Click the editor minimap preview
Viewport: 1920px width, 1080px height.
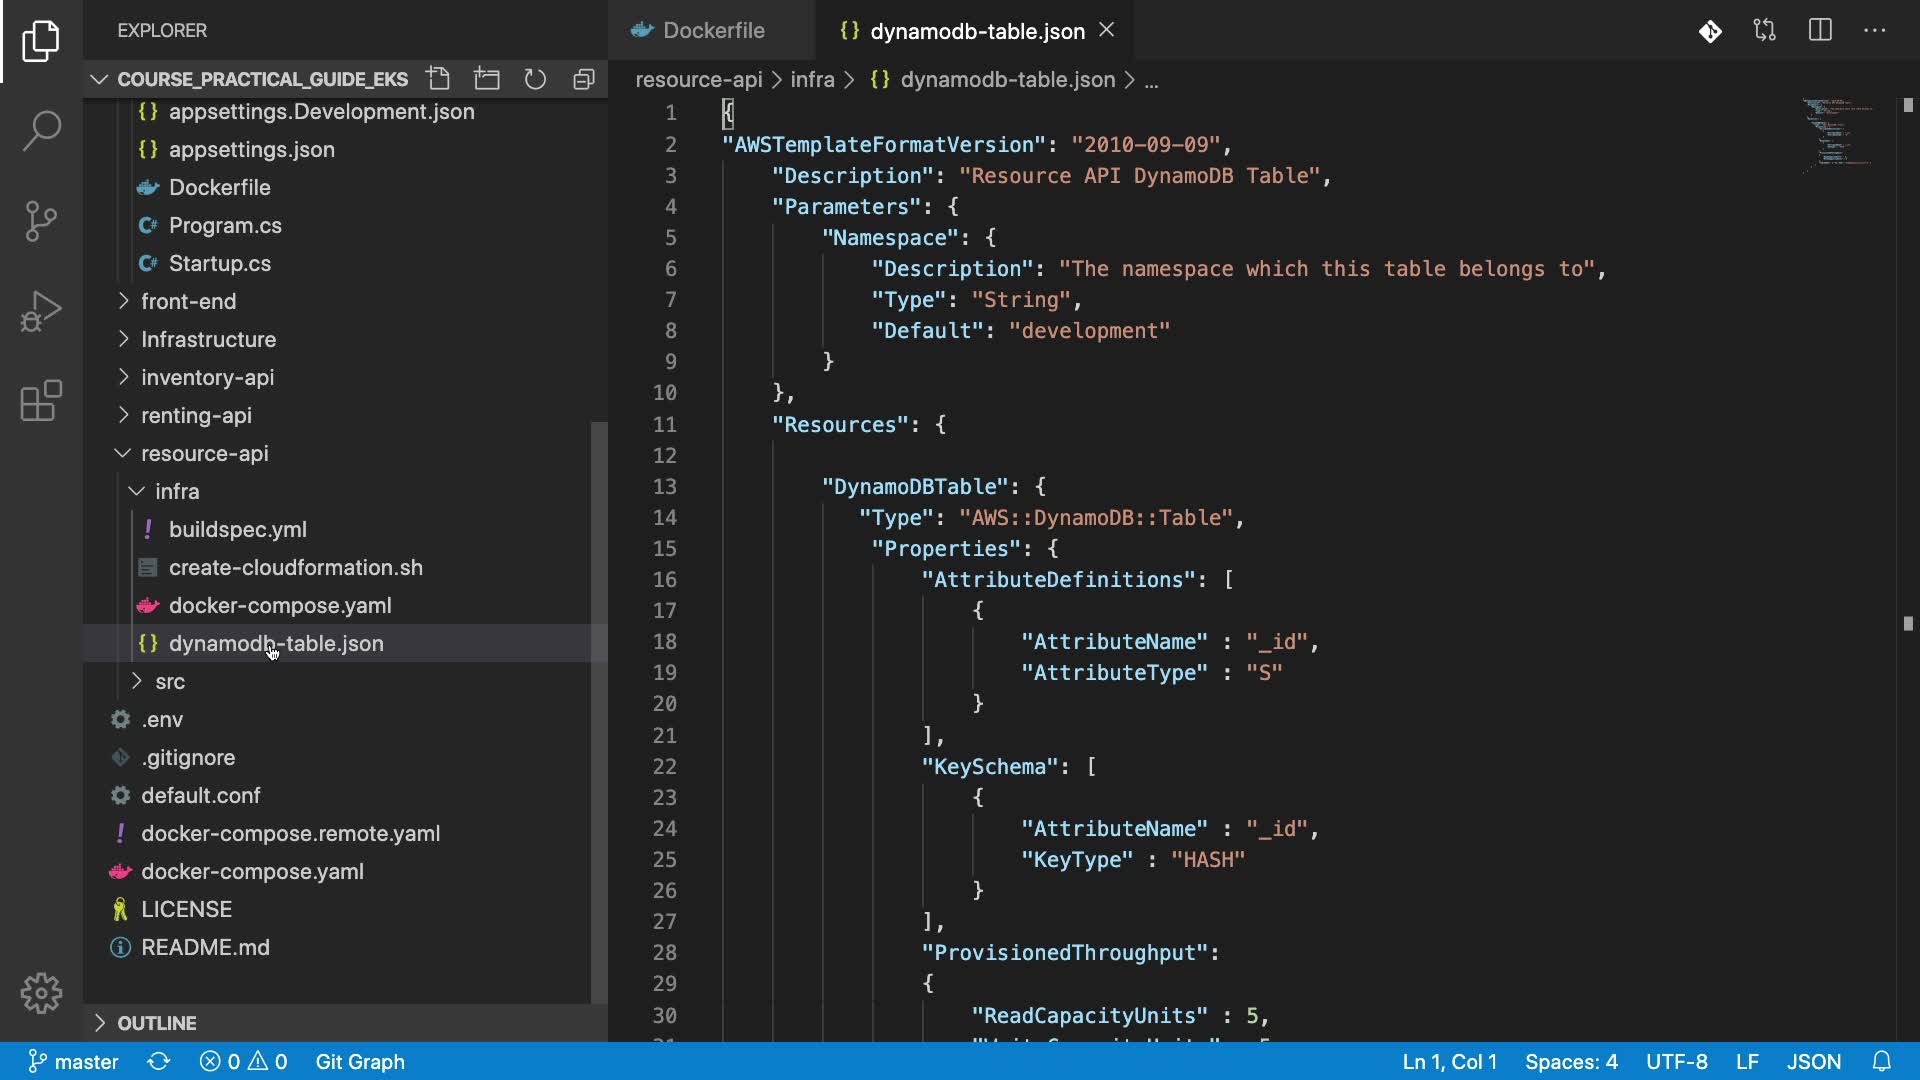pyautogui.click(x=1837, y=131)
